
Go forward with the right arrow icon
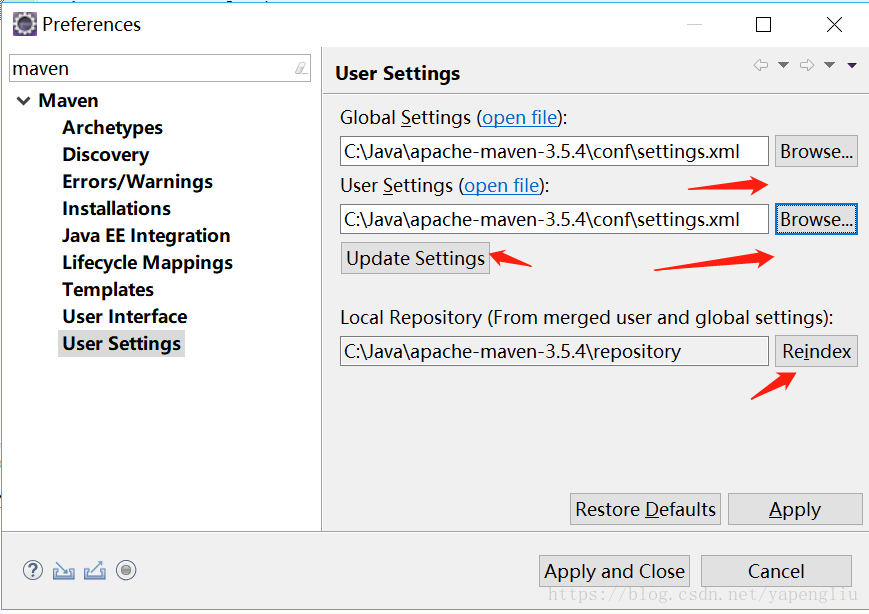click(x=807, y=65)
